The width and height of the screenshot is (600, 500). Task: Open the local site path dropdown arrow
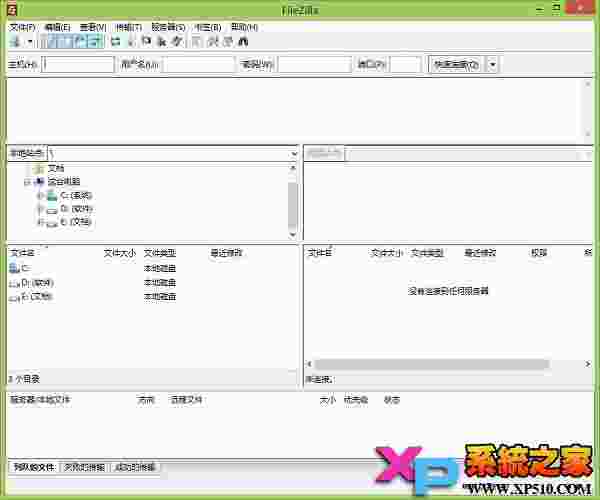point(294,154)
